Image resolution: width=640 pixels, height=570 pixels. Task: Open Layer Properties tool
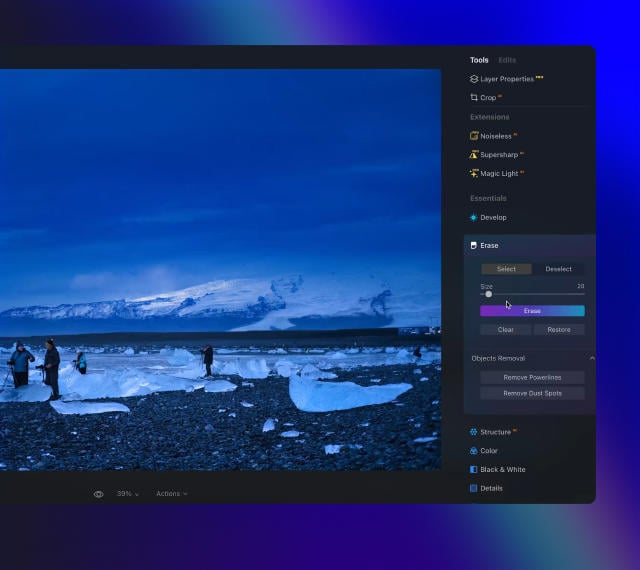pos(507,79)
